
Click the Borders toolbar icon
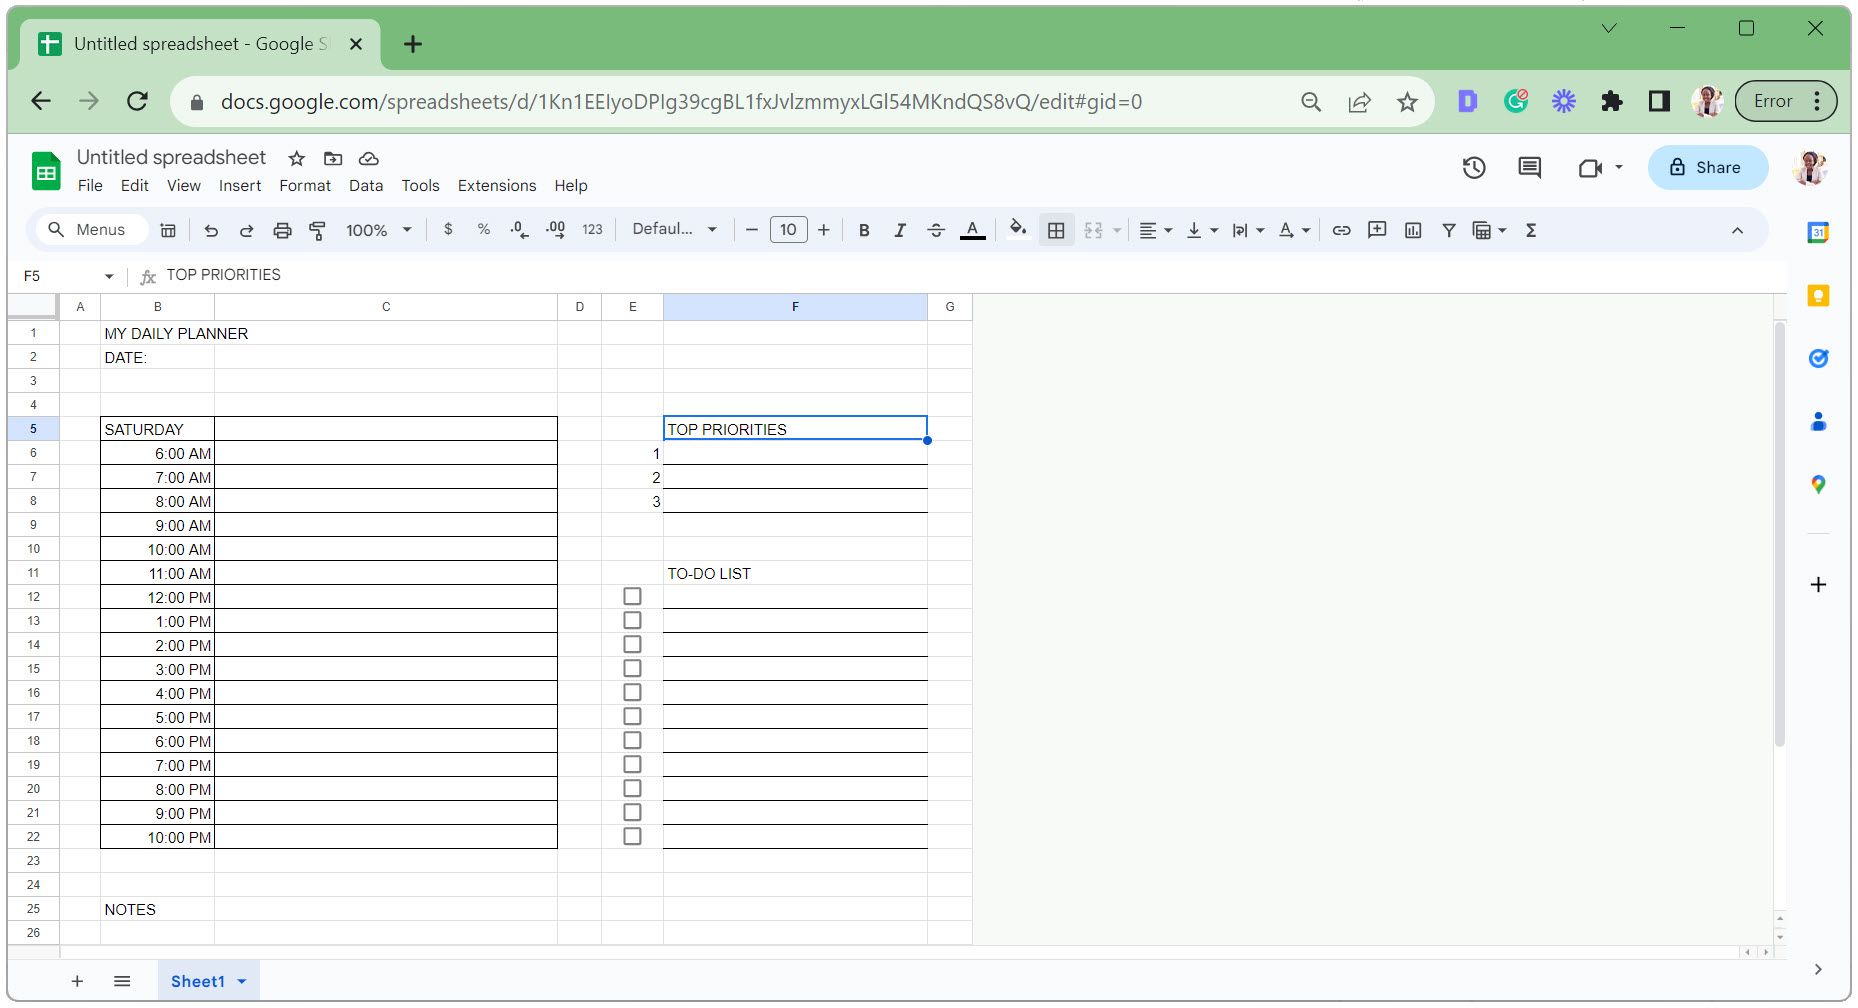point(1055,230)
